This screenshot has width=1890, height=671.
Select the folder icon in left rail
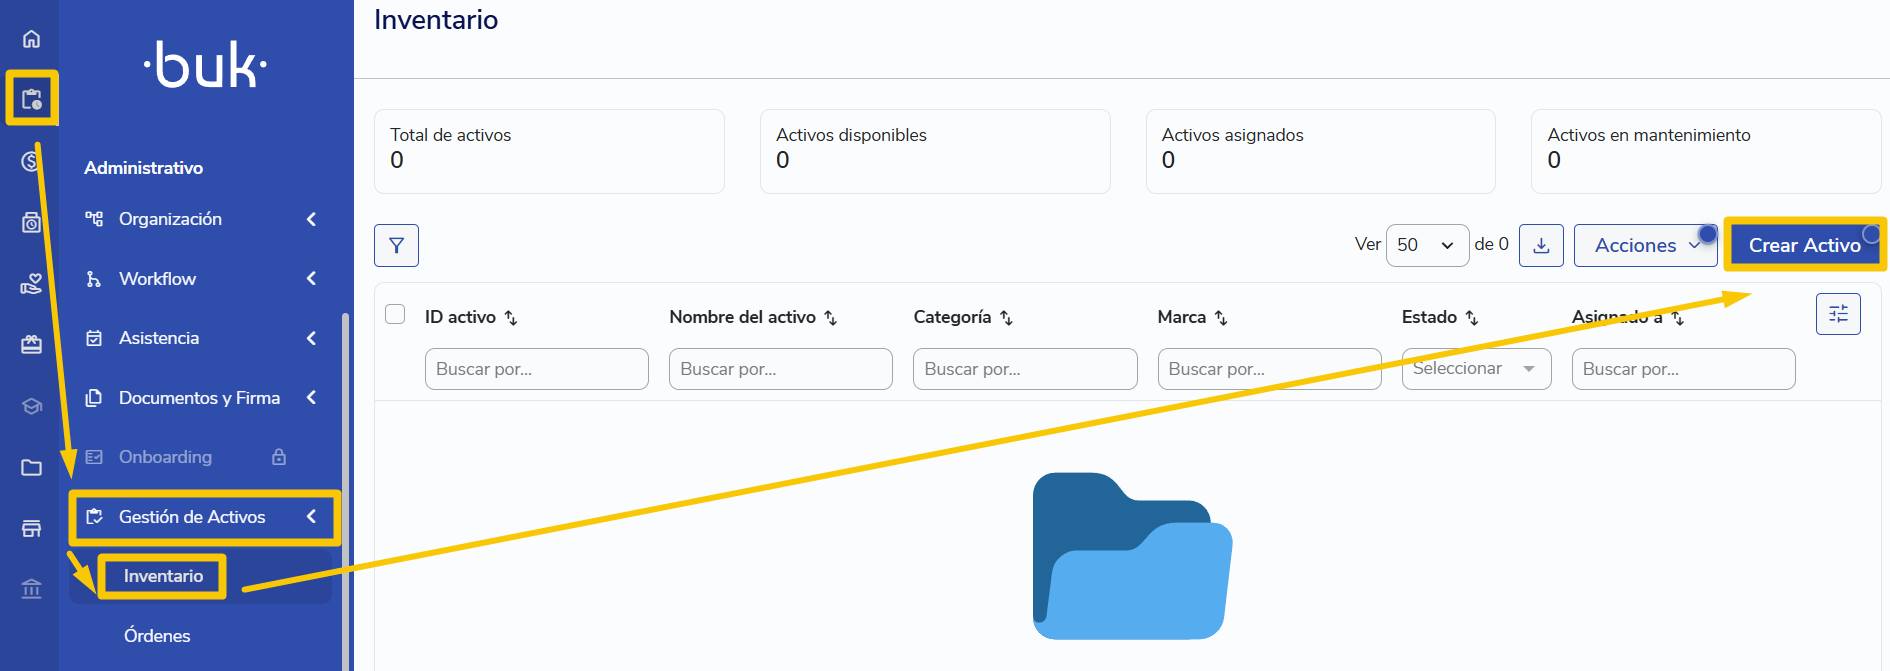31,467
